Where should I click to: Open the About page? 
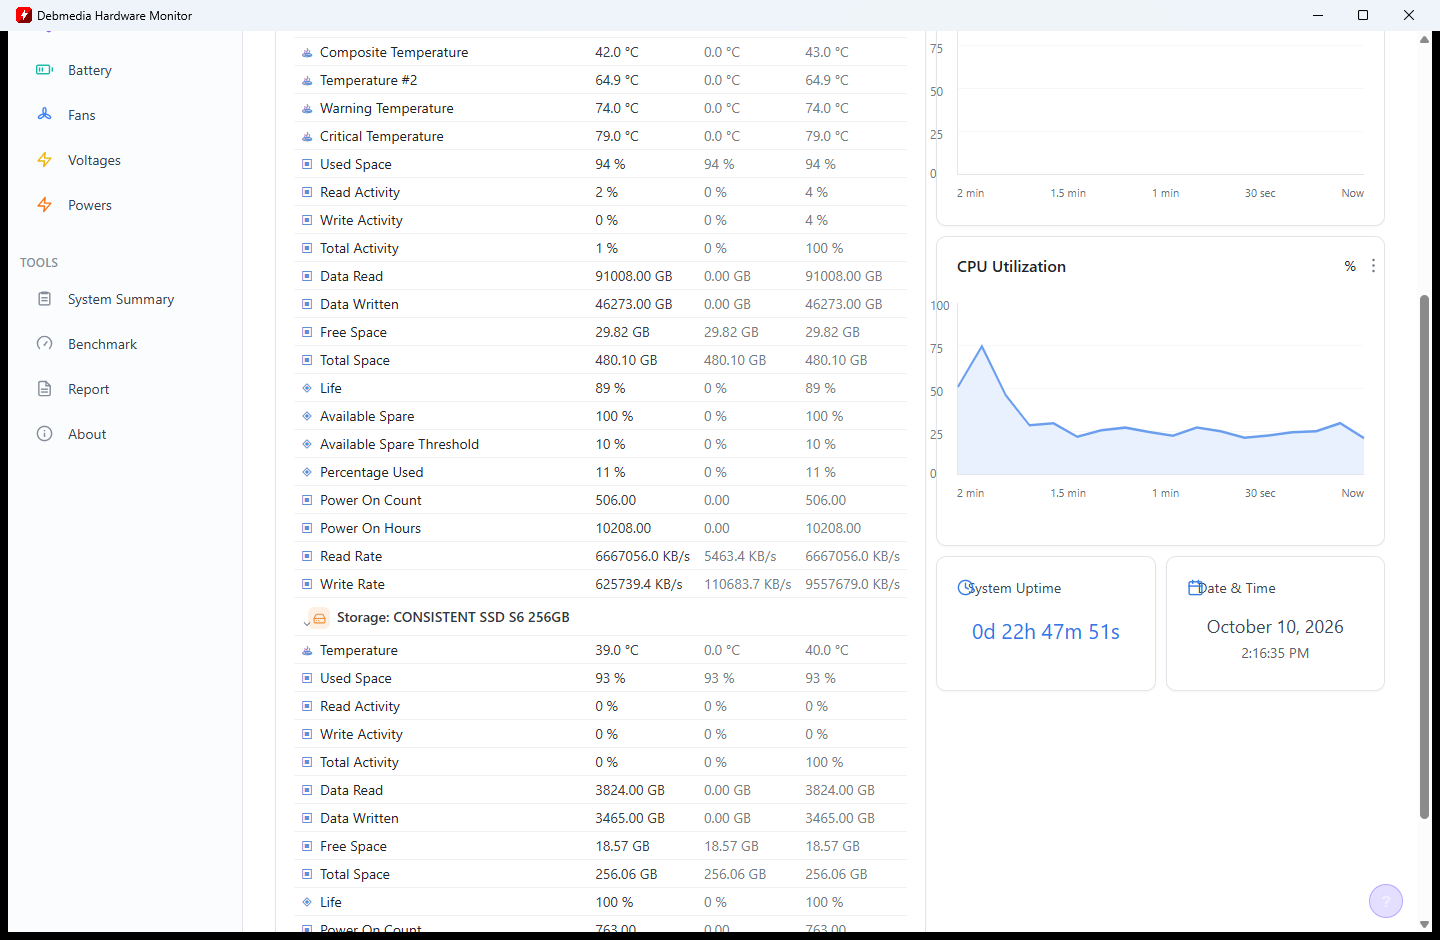click(x=87, y=434)
